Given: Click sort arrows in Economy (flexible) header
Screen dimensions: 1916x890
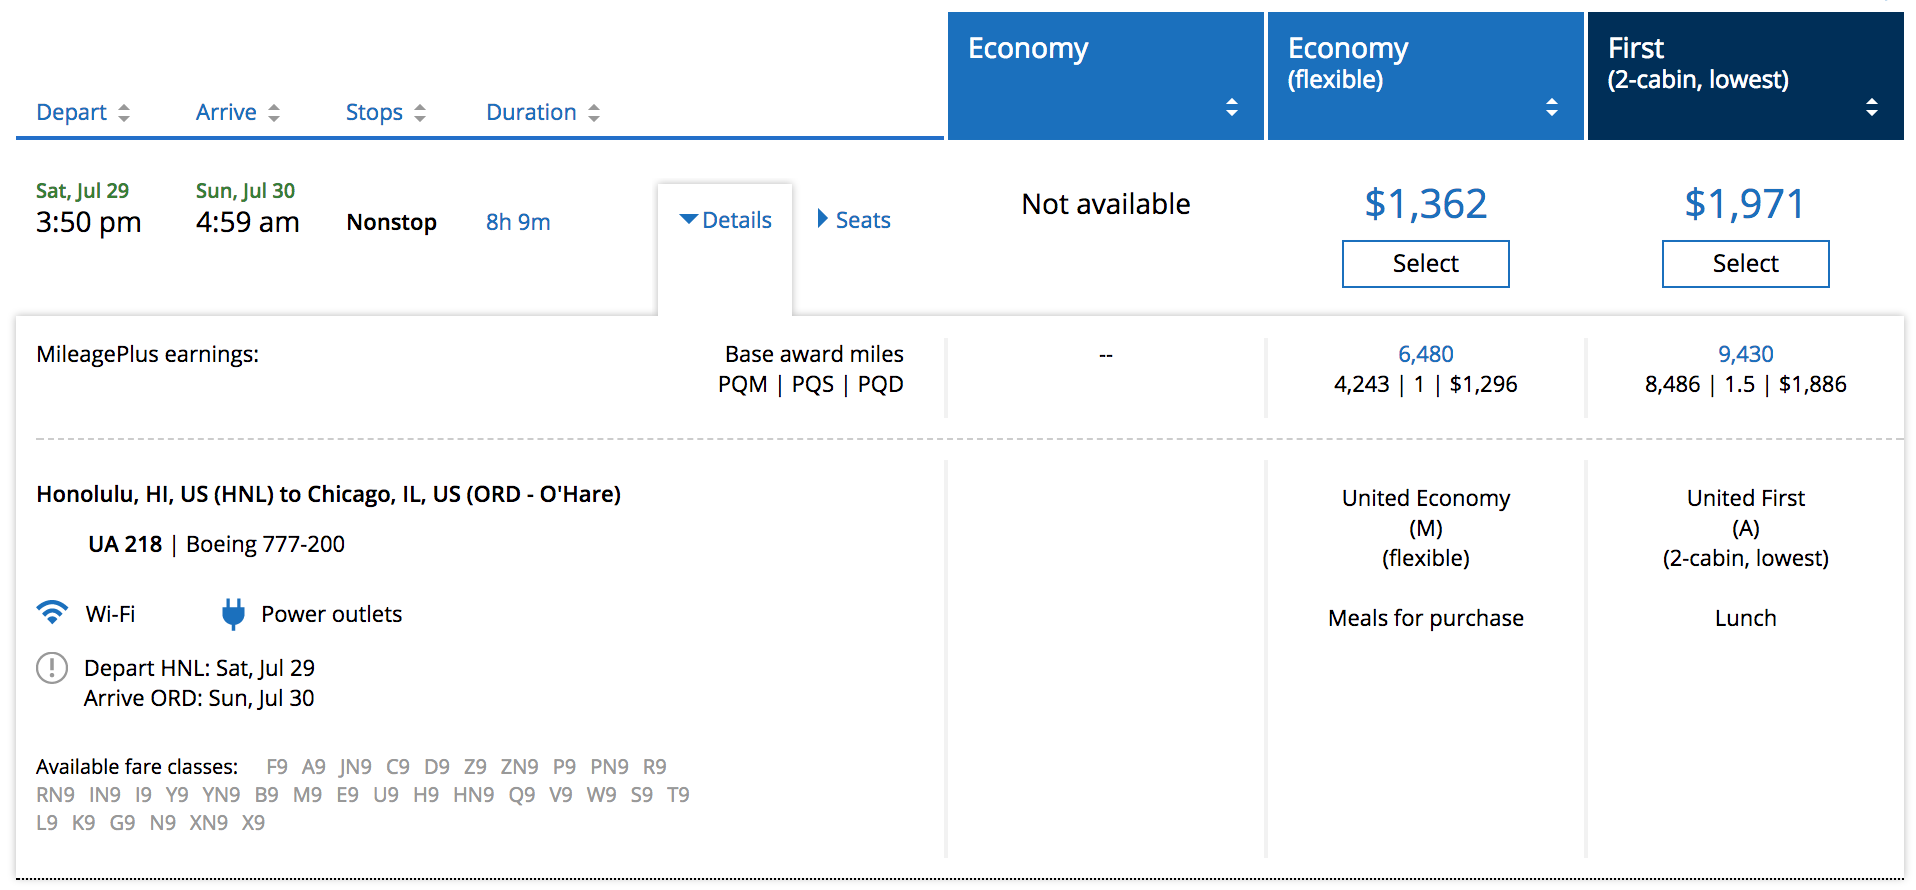Looking at the screenshot, I should pyautogui.click(x=1552, y=107).
